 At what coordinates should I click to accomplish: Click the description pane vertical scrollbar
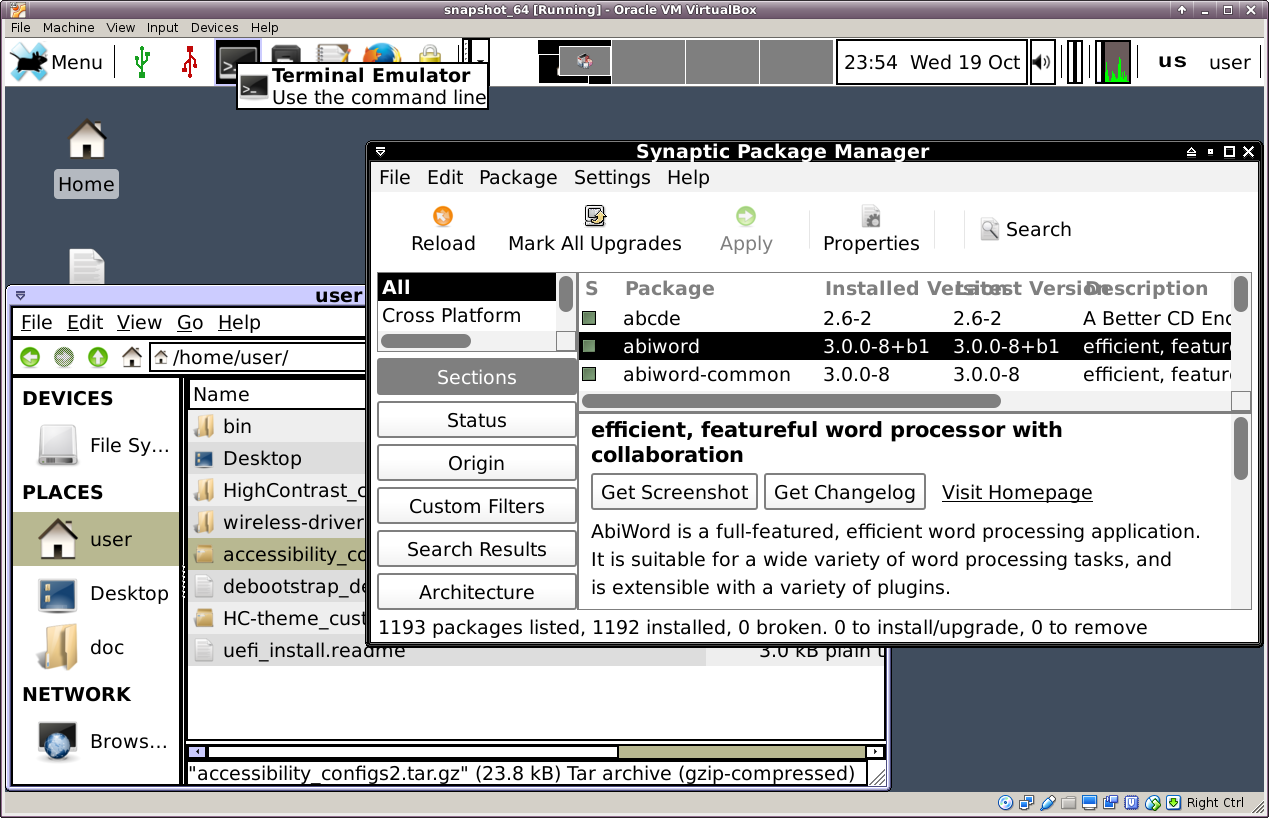(x=1241, y=449)
